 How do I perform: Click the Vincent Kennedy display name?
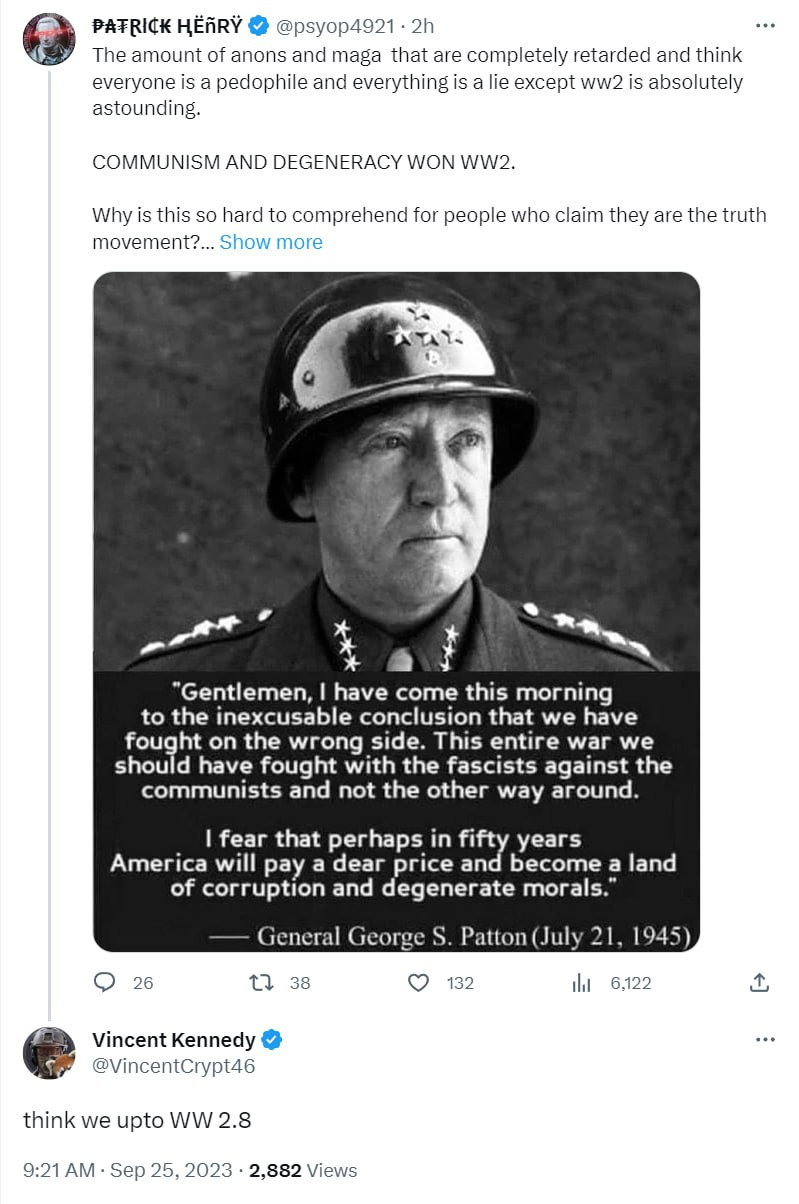point(174,1040)
